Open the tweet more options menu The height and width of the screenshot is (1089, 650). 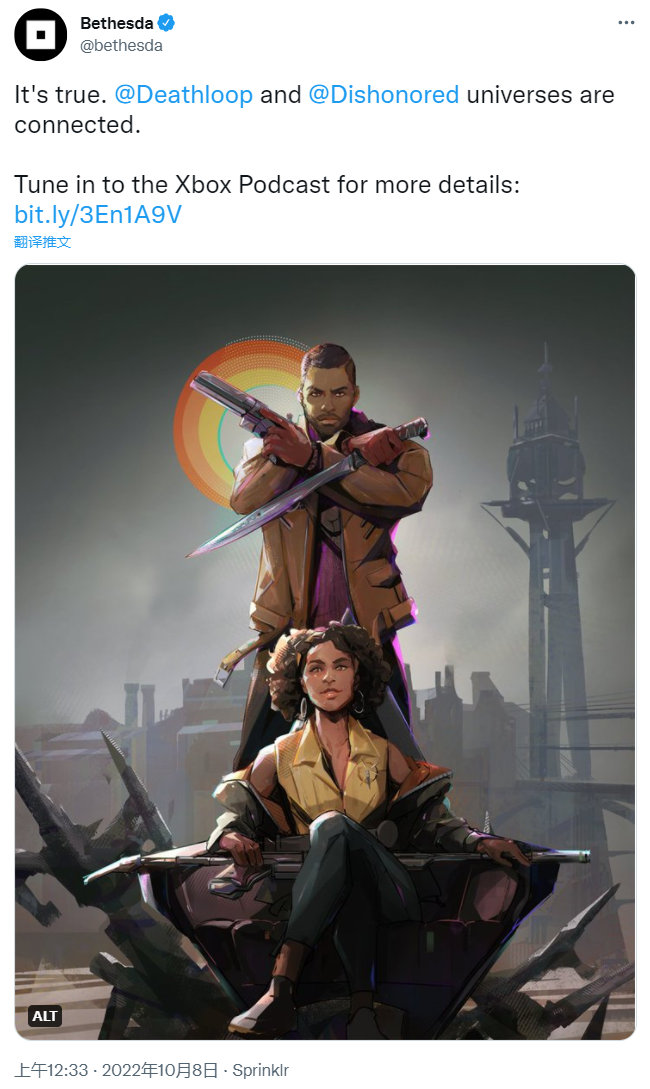click(x=626, y=23)
